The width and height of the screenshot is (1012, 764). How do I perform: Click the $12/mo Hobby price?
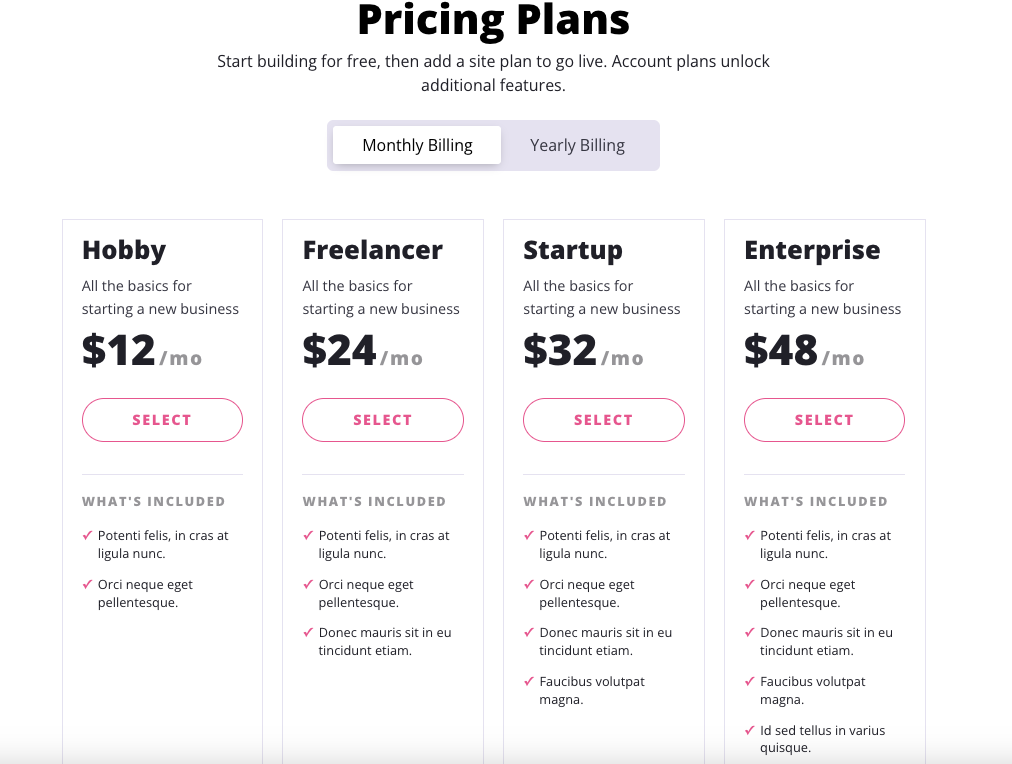point(141,351)
